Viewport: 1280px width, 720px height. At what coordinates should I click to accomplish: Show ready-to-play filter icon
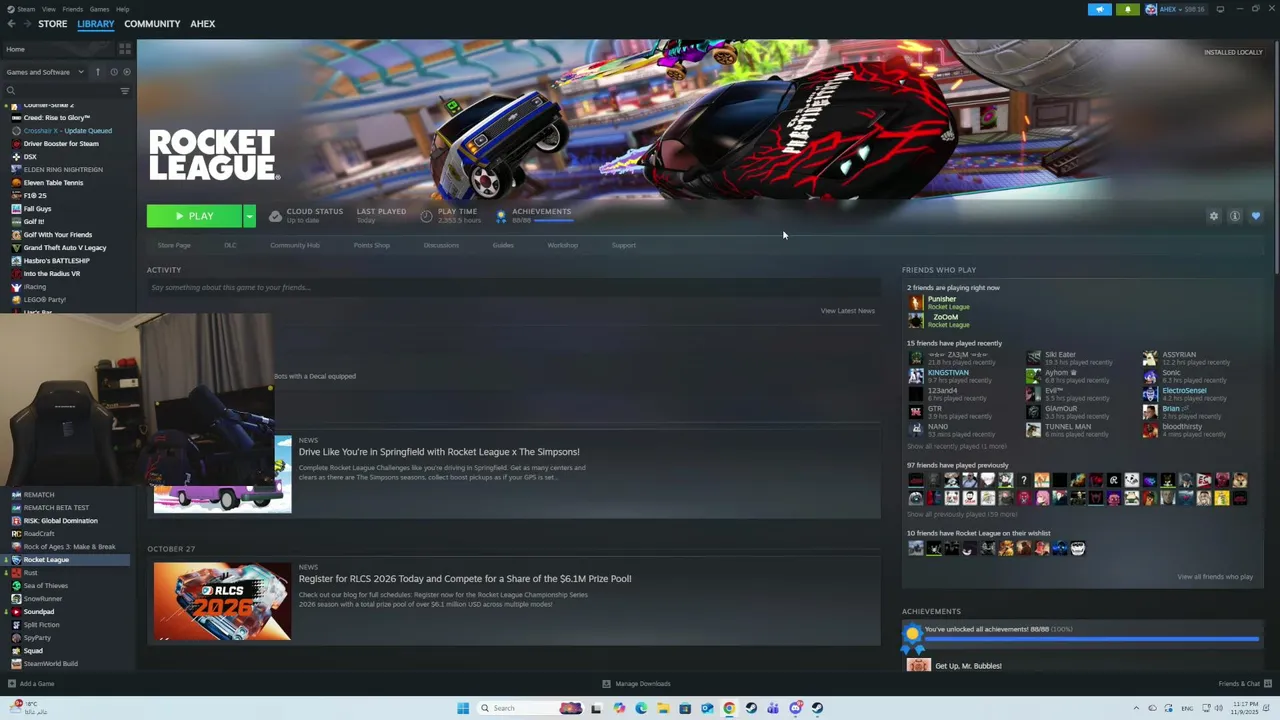tap(126, 72)
